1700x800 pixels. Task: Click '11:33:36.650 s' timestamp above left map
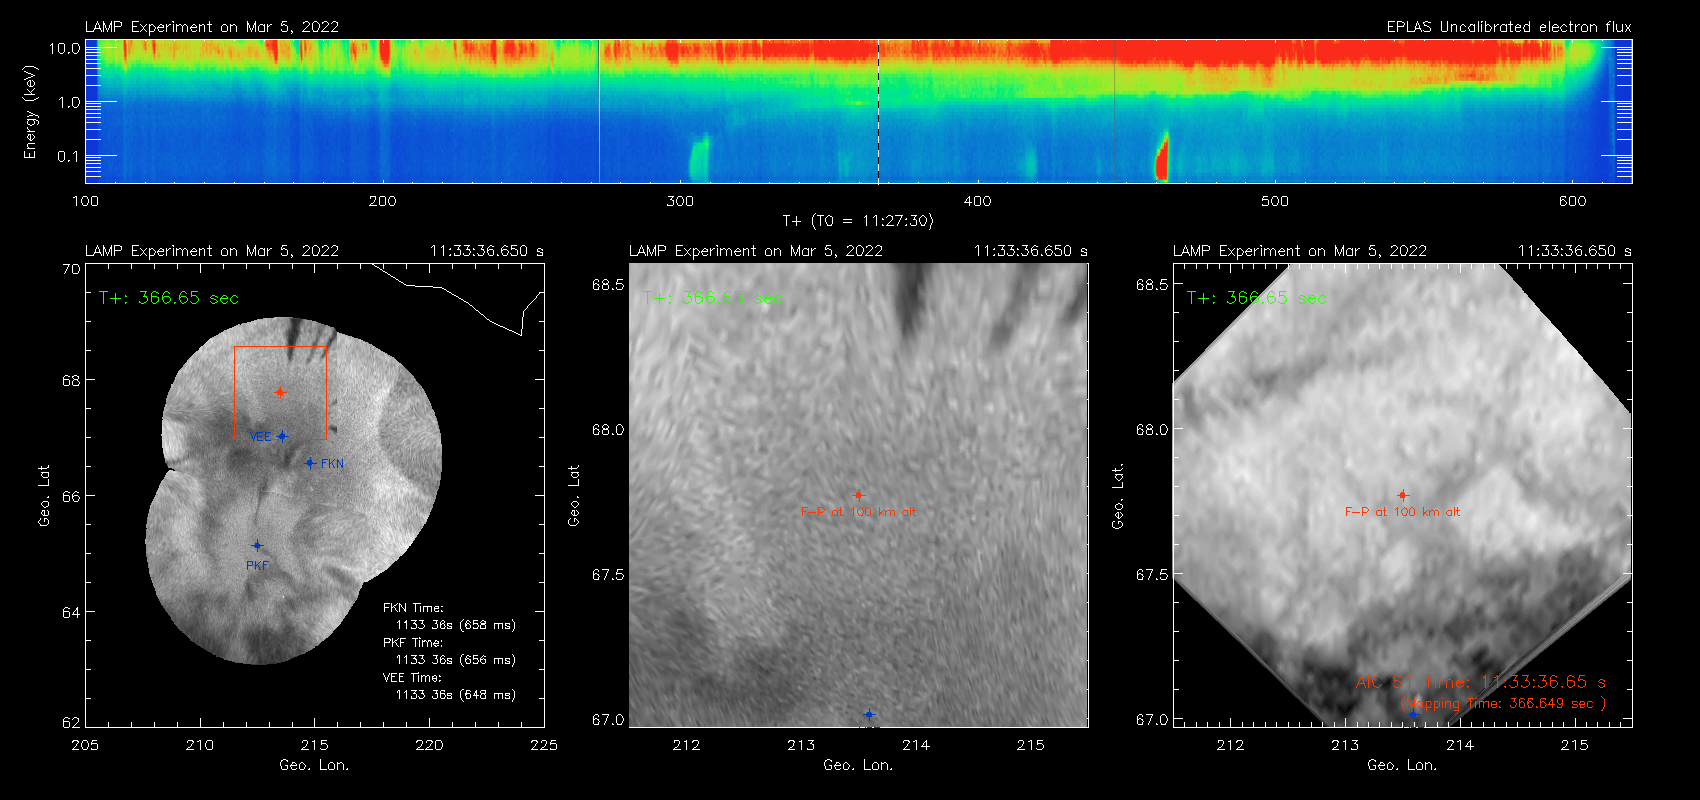pyautogui.click(x=487, y=251)
